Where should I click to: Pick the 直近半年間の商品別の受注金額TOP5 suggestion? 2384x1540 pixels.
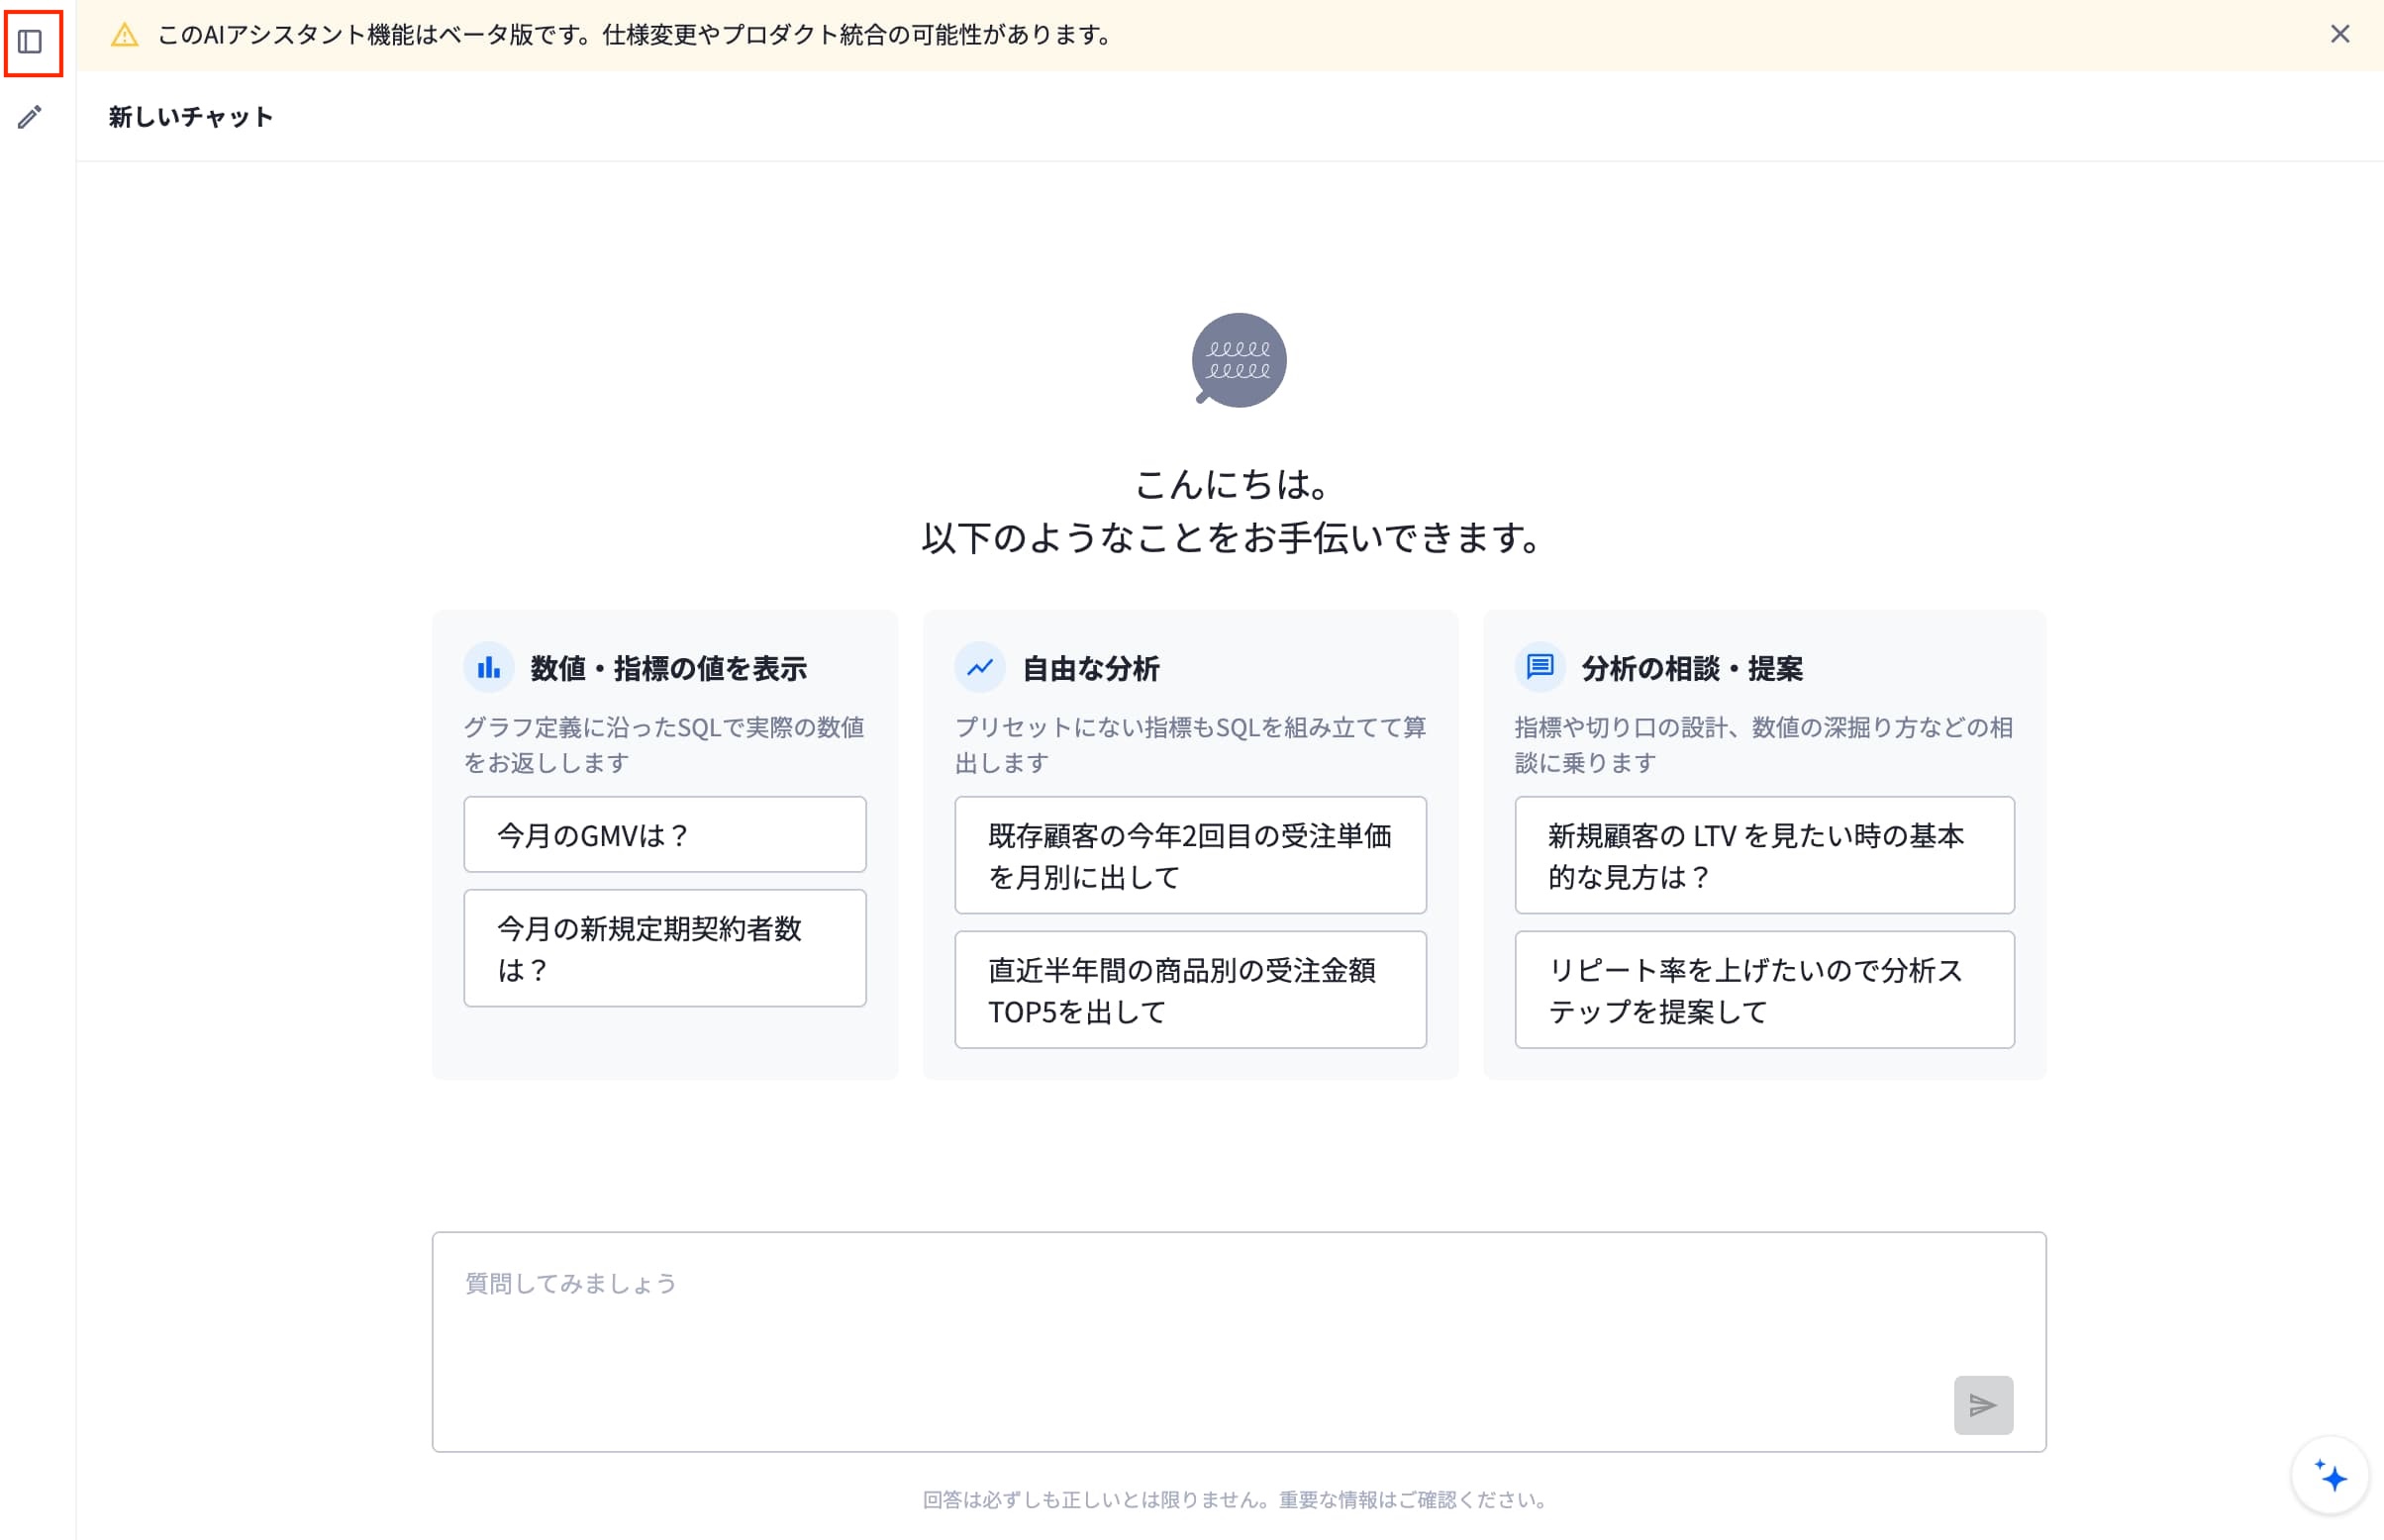pyautogui.click(x=1190, y=990)
